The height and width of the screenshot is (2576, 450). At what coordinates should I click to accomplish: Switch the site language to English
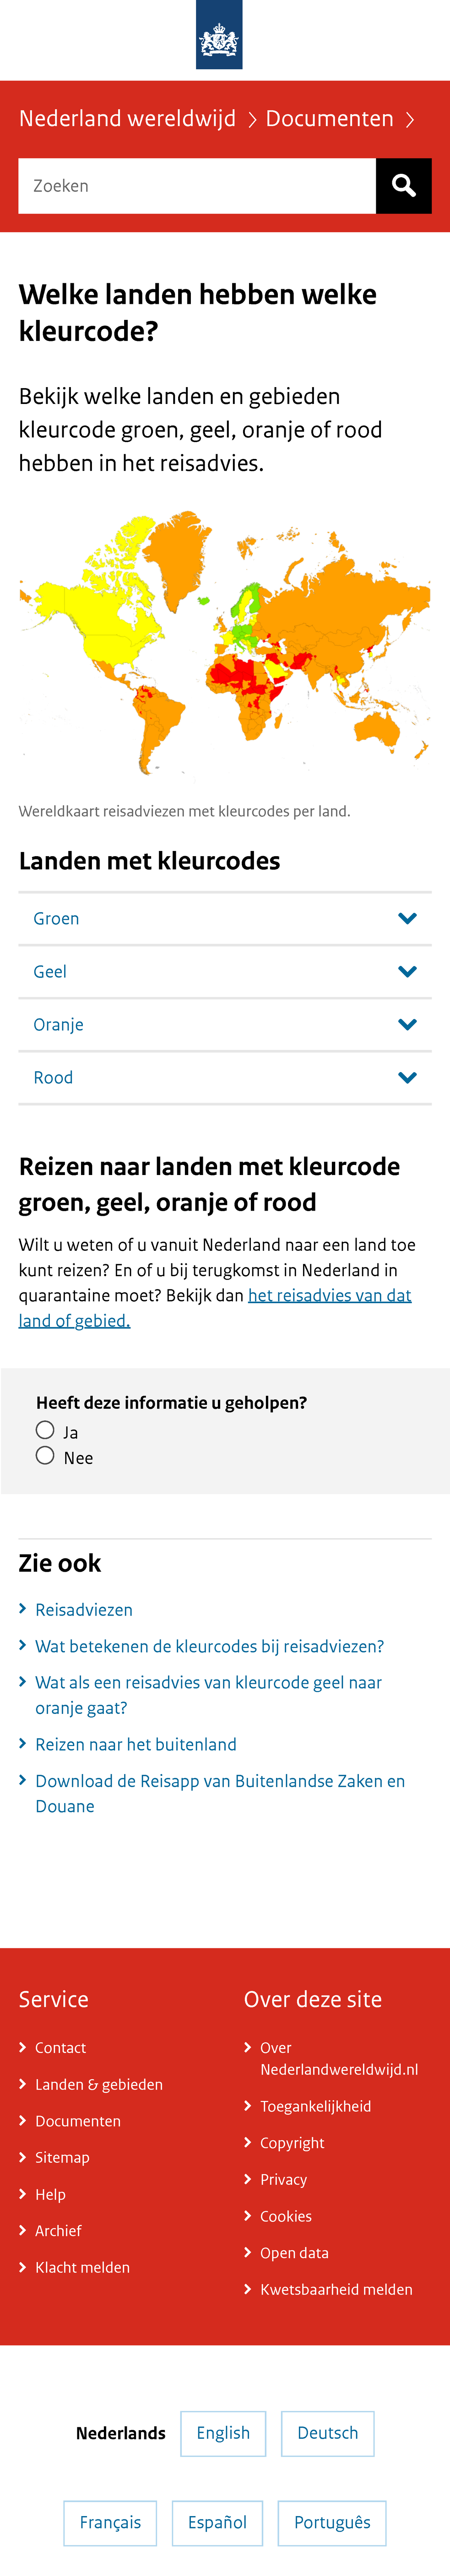click(x=222, y=2433)
